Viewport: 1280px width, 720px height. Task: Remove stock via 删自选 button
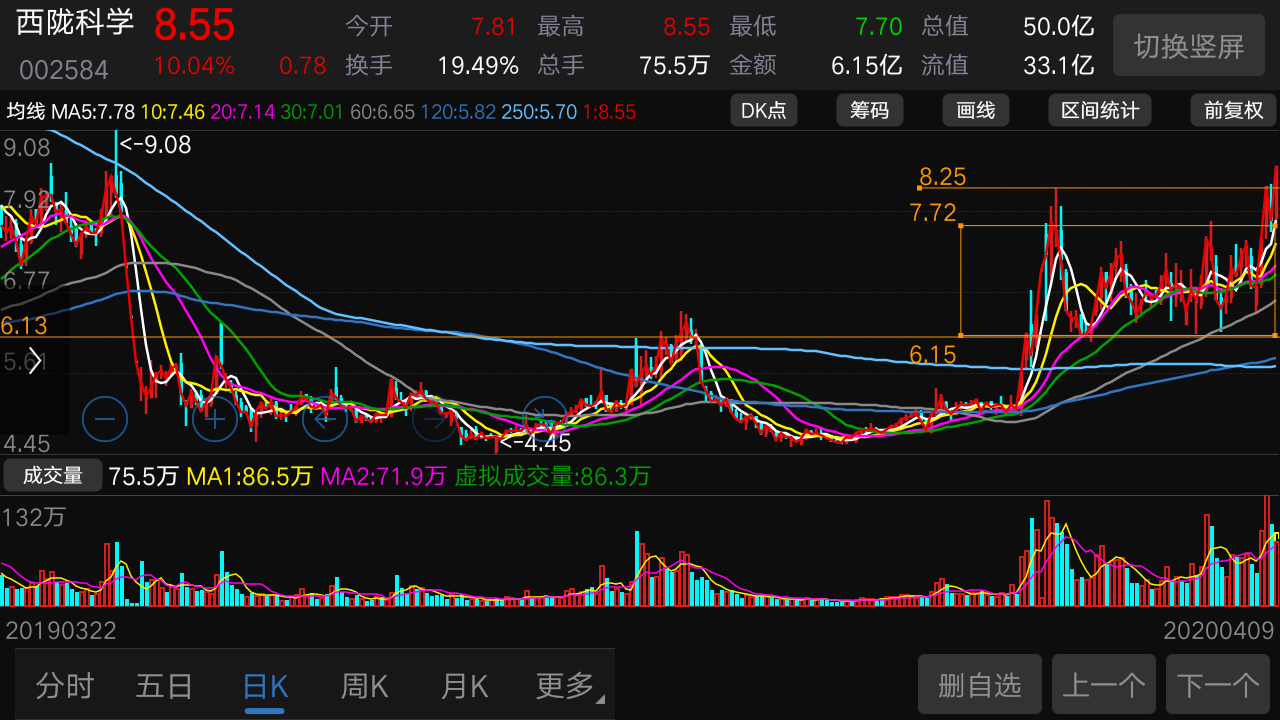pos(980,685)
